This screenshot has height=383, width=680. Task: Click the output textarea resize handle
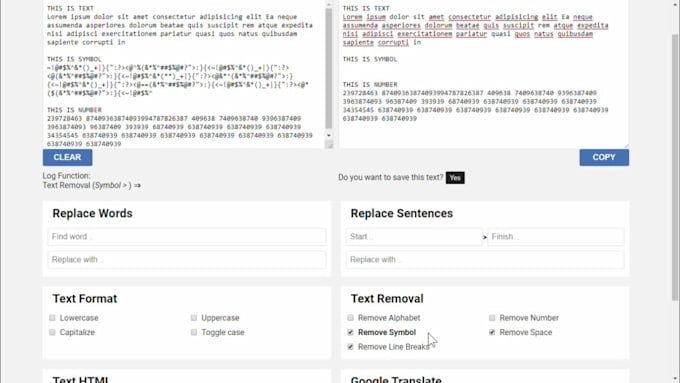click(625, 145)
